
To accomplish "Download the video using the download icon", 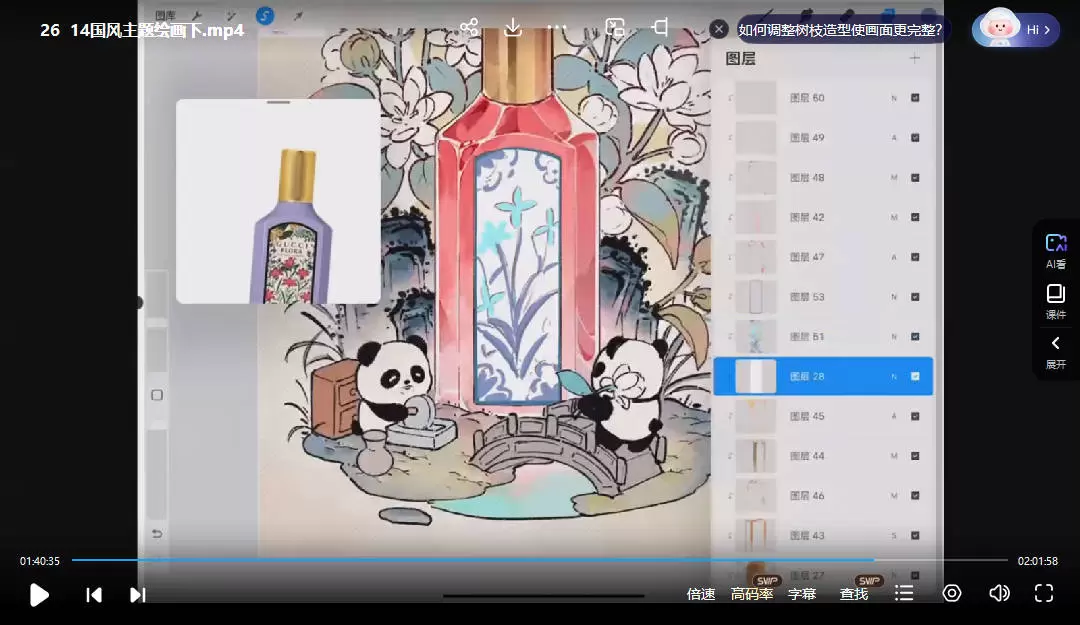I will click(x=513, y=28).
